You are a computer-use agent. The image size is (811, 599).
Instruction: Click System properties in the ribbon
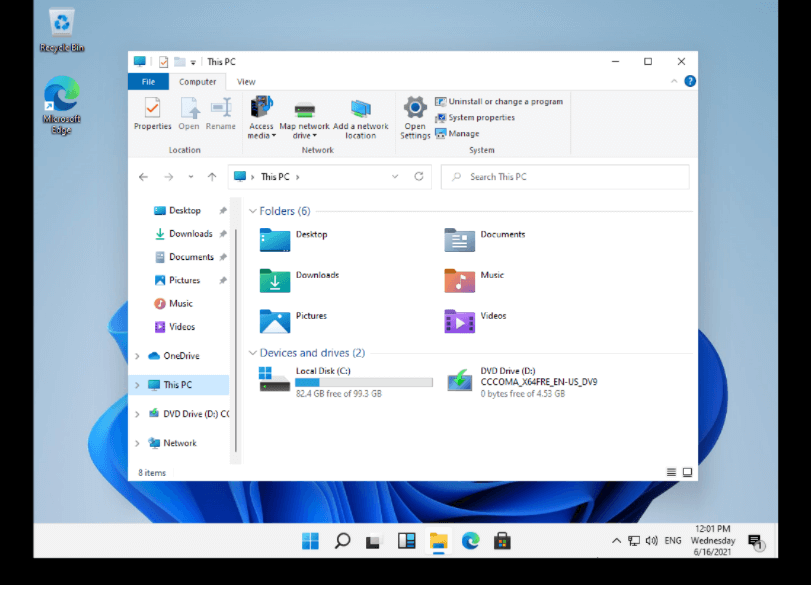481,117
